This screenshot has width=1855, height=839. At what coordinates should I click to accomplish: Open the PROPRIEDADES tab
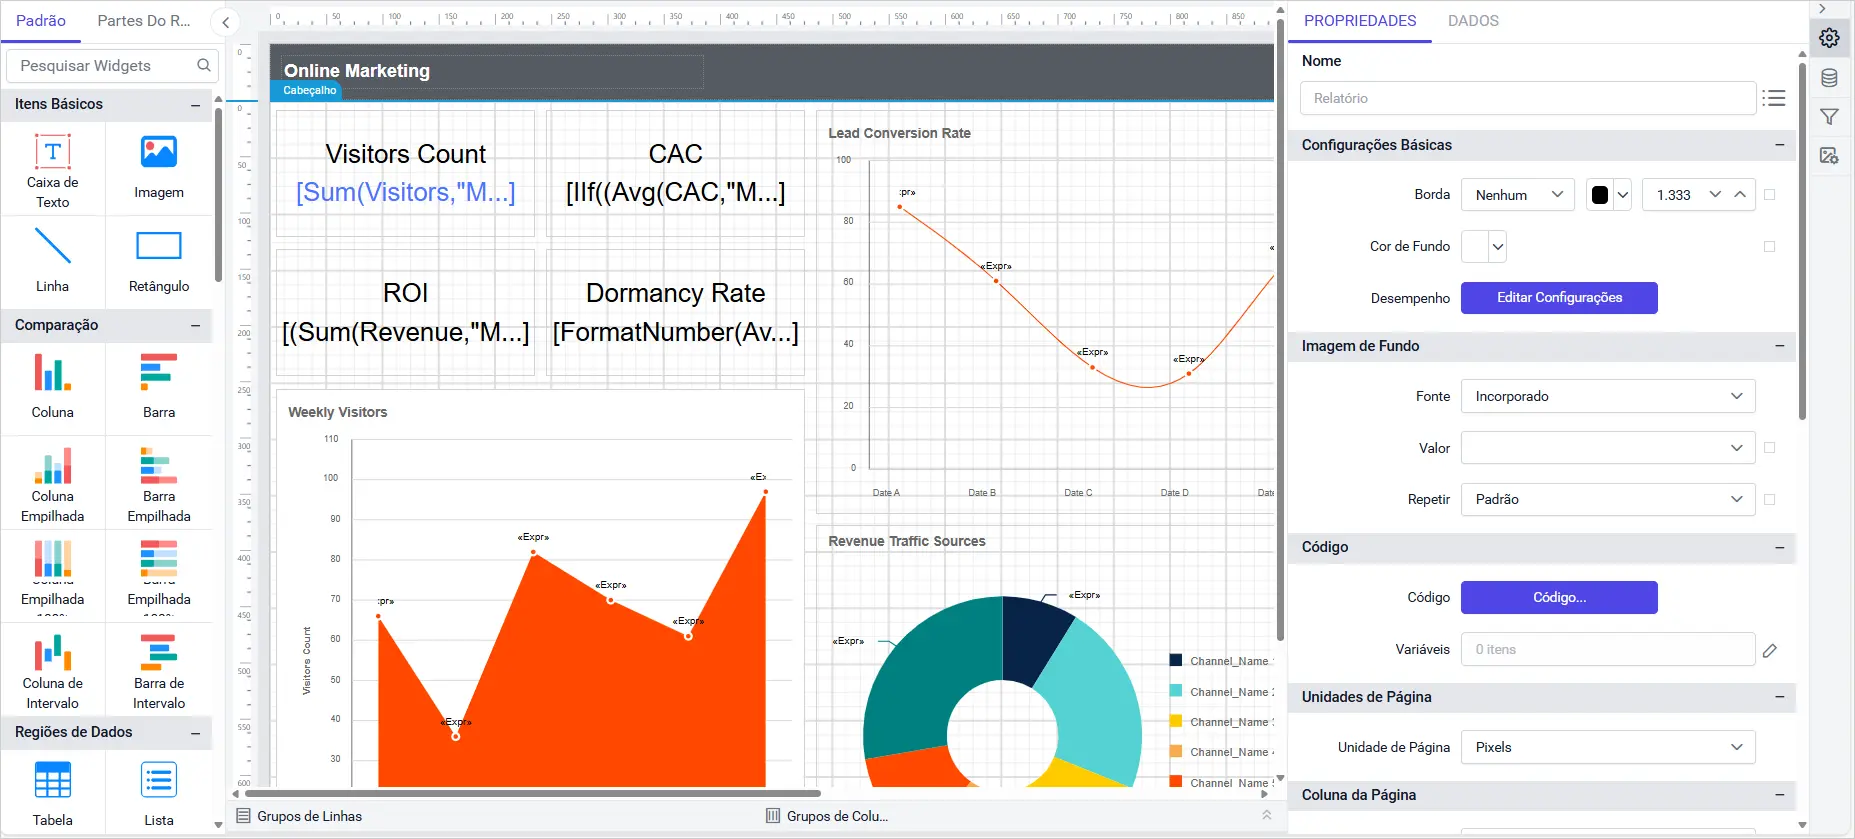coord(1360,21)
